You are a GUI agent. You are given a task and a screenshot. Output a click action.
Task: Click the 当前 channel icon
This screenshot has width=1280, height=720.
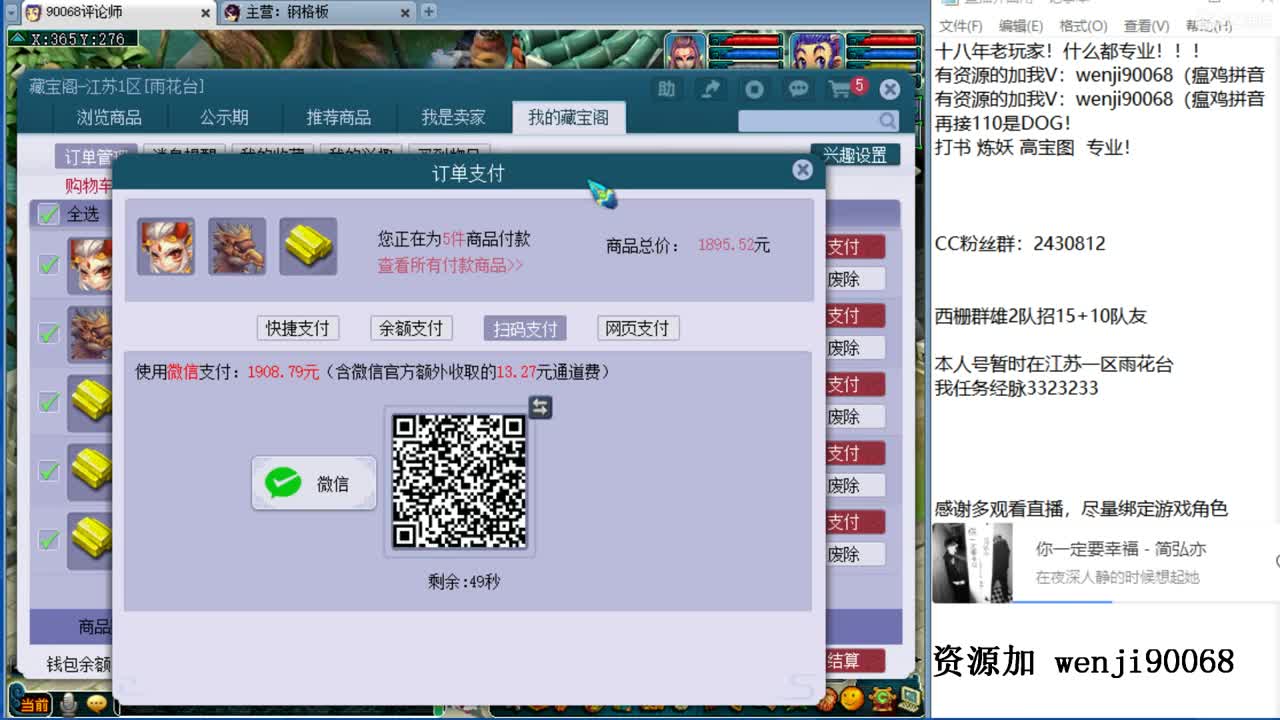[x=33, y=705]
